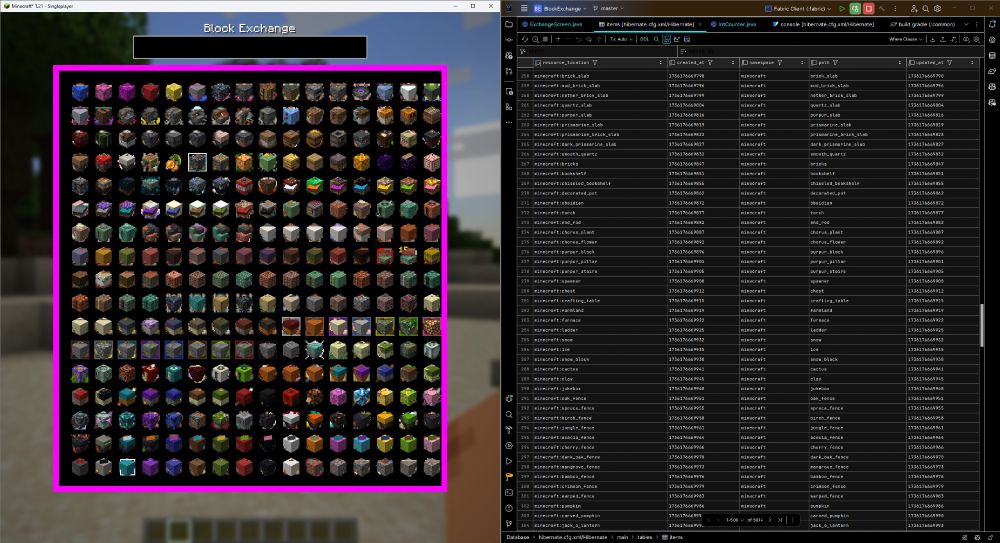1000x543 pixels.
Task: Show chart view of table data
Action: (677, 39)
